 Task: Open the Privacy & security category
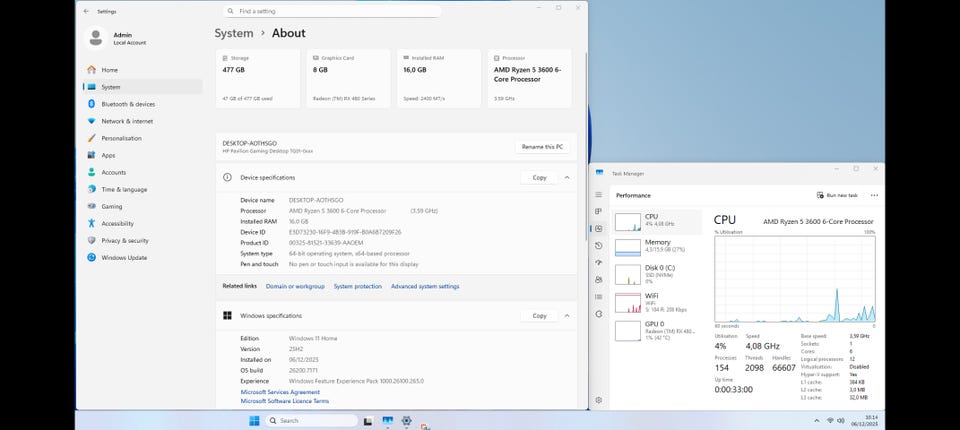click(126, 240)
